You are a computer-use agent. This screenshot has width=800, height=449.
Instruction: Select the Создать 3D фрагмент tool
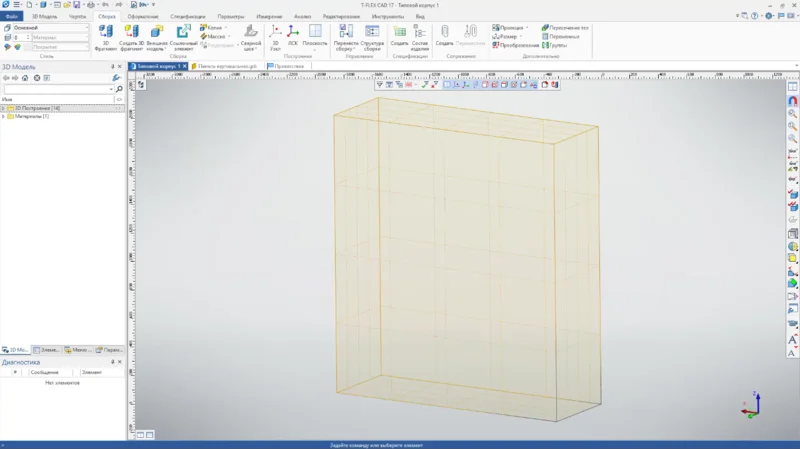click(131, 37)
